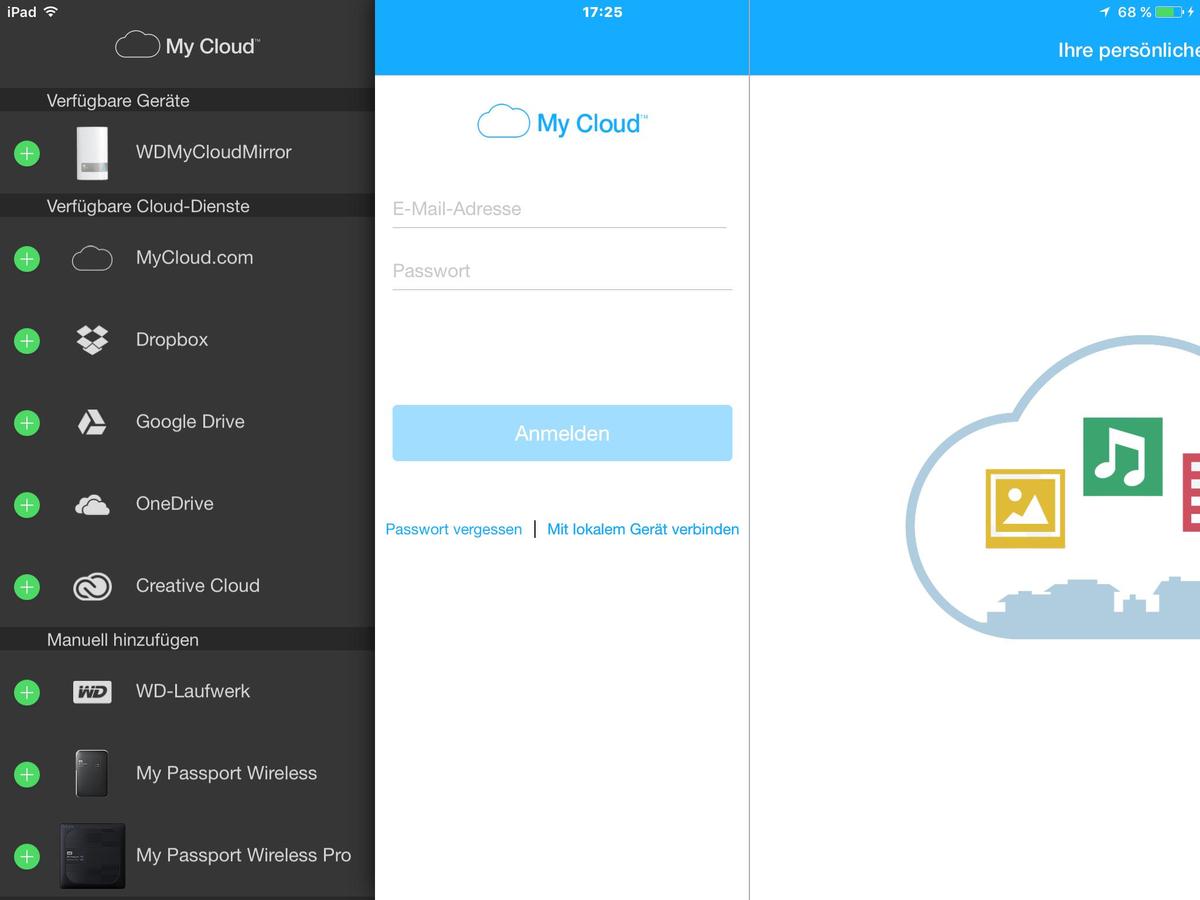Add the WDMyCloudMirror device with its plus icon

pyautogui.click(x=27, y=154)
